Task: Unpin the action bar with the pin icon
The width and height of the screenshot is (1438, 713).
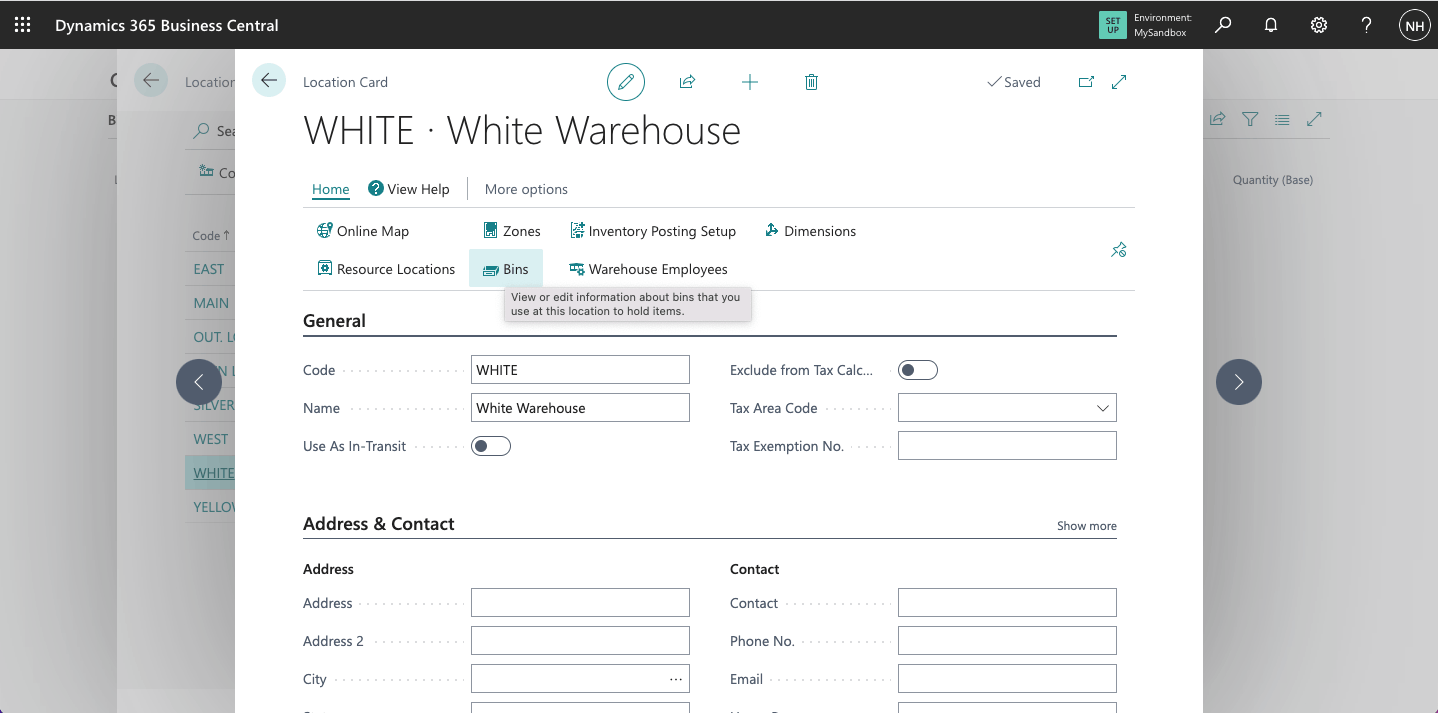Action: click(1118, 250)
